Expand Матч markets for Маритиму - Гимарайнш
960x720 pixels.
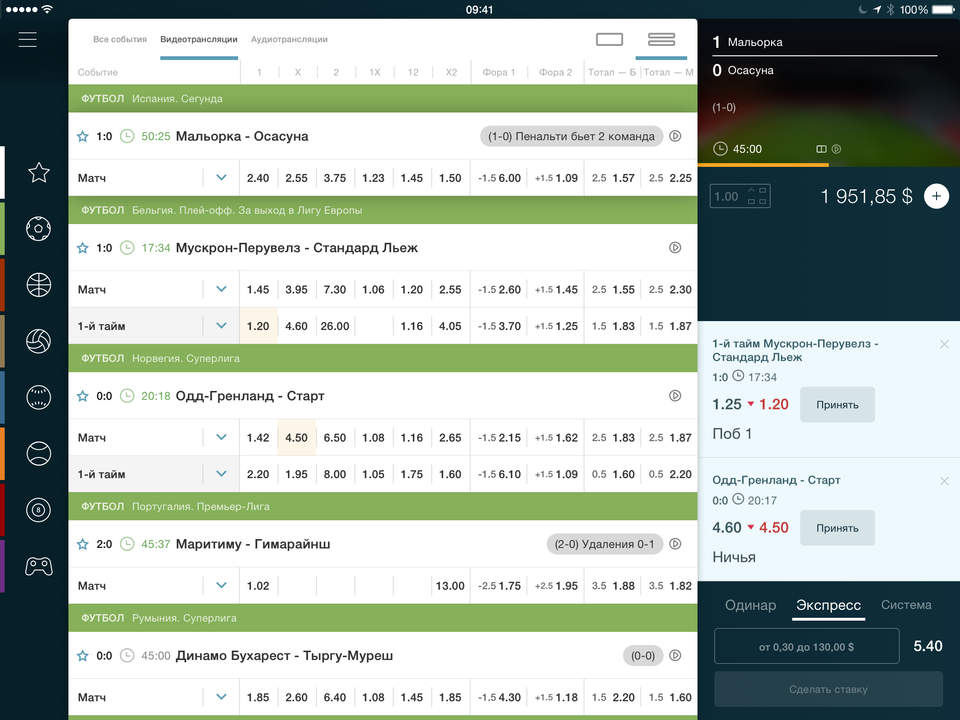coord(222,585)
